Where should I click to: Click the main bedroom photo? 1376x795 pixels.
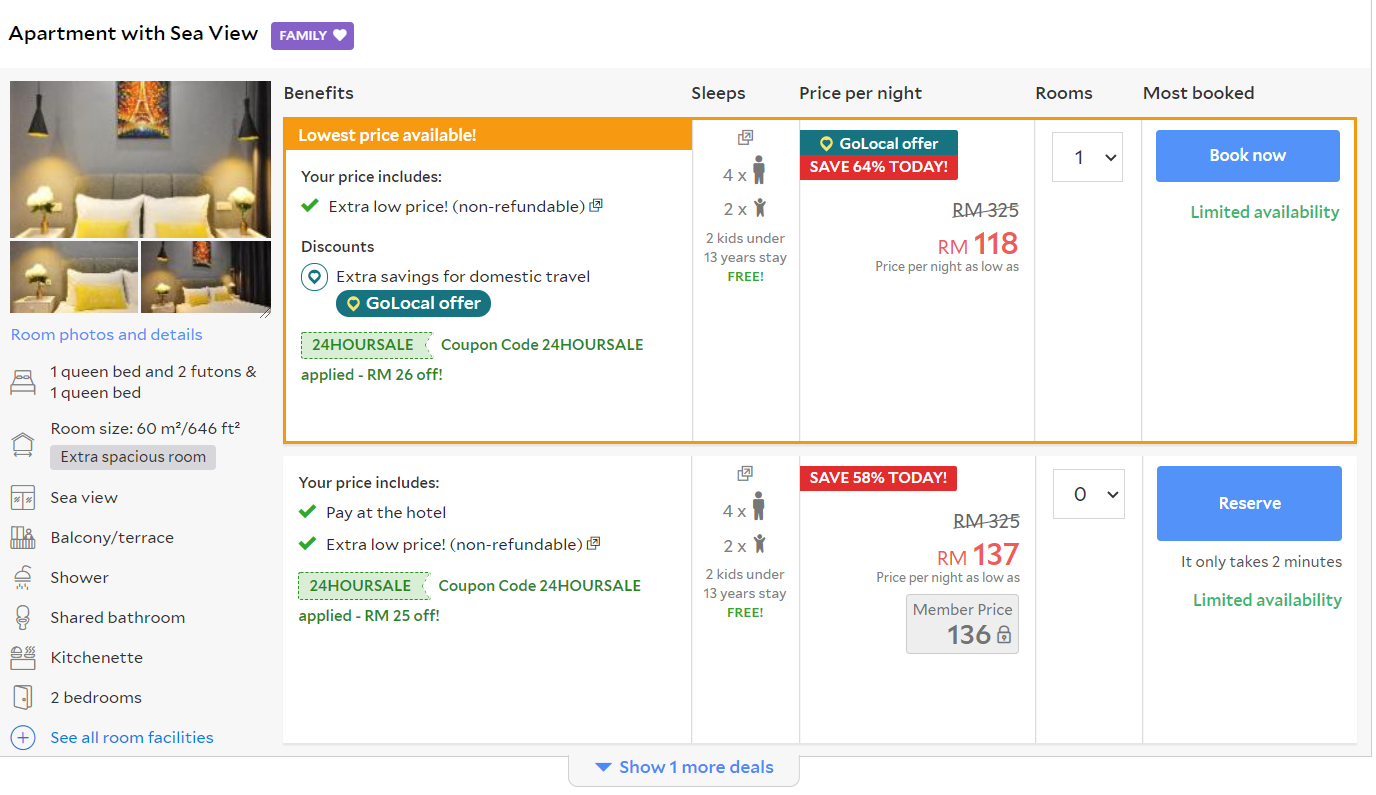[x=140, y=159]
